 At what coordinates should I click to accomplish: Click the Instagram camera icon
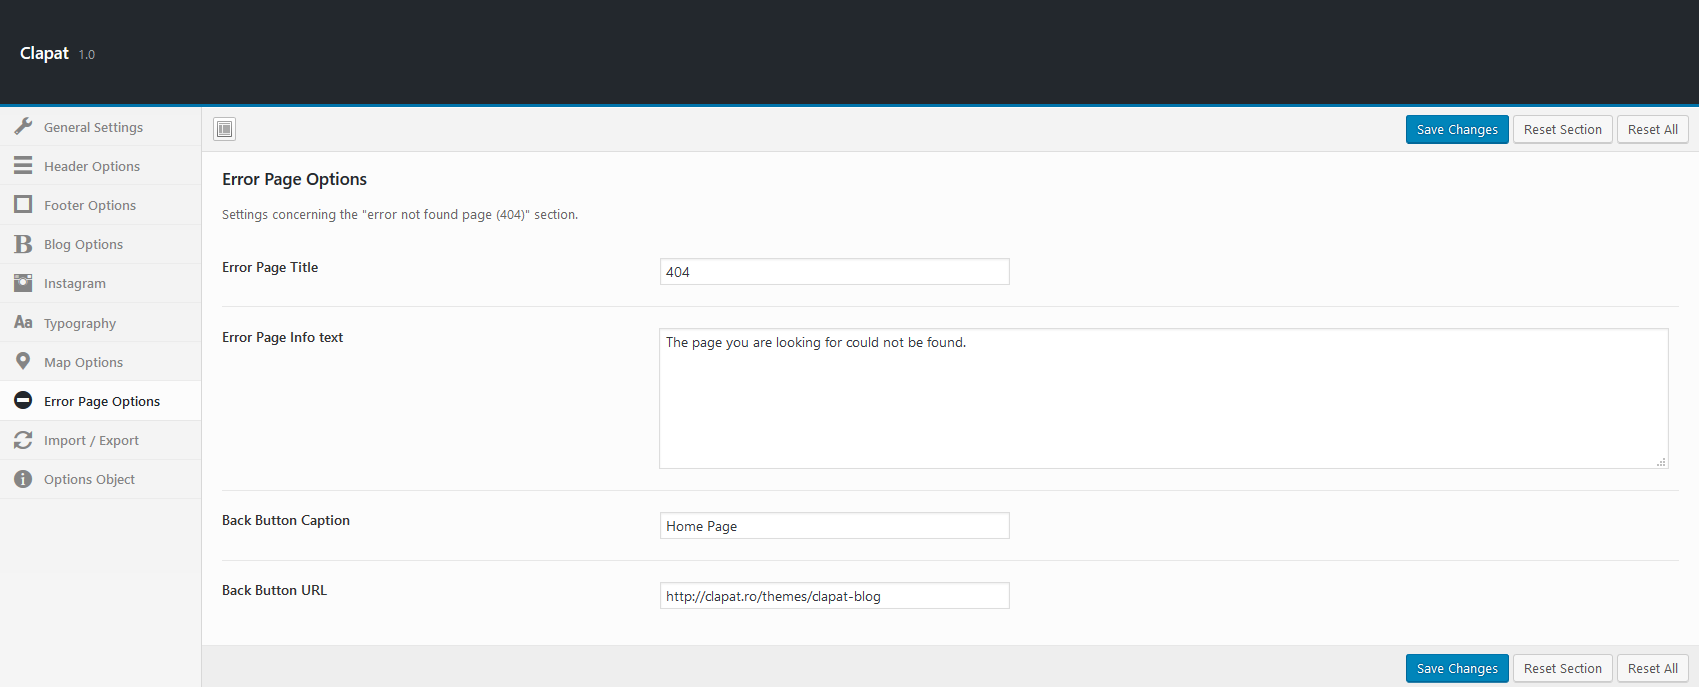pyautogui.click(x=23, y=283)
